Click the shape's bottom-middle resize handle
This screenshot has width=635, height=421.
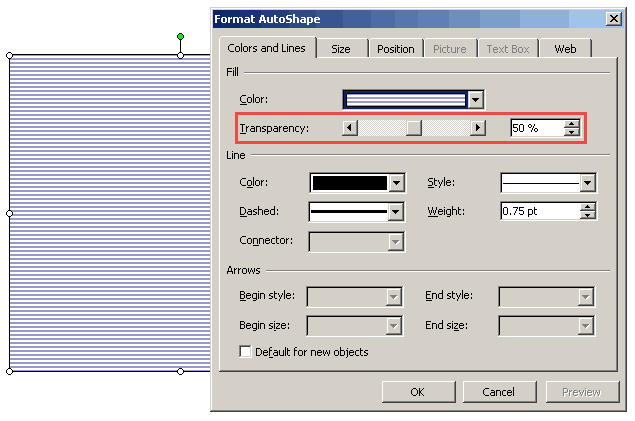181,371
